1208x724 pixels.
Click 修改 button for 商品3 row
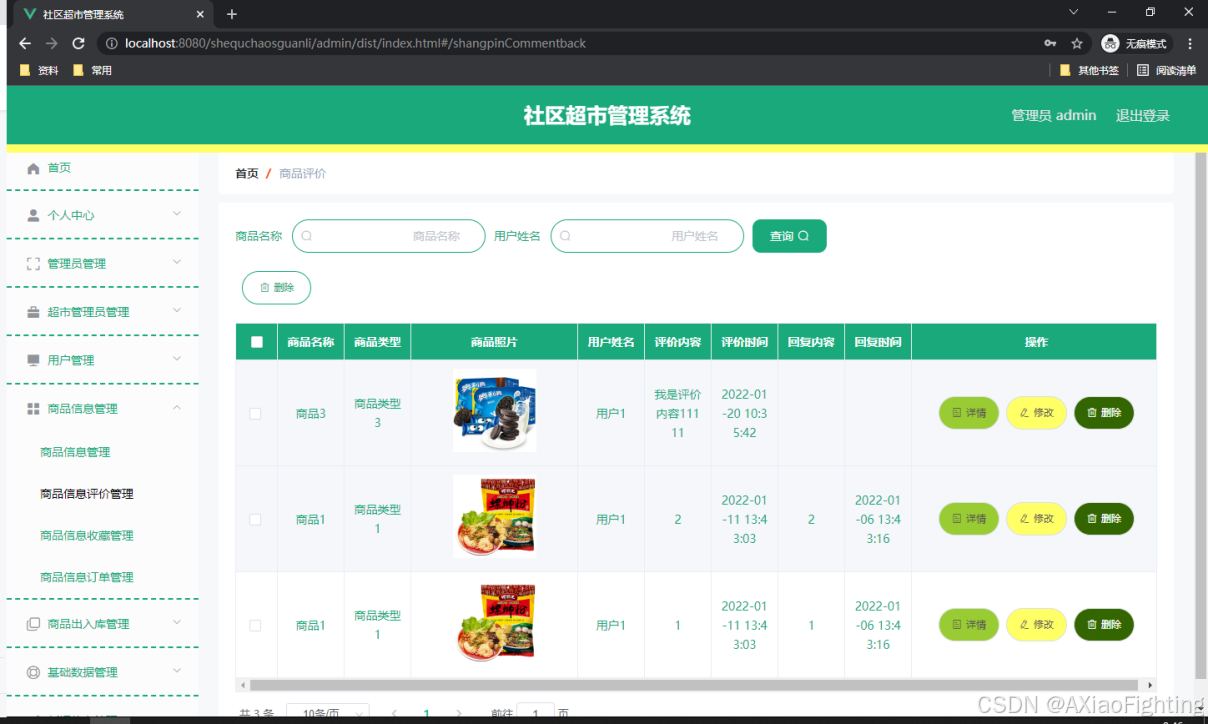coord(1036,413)
